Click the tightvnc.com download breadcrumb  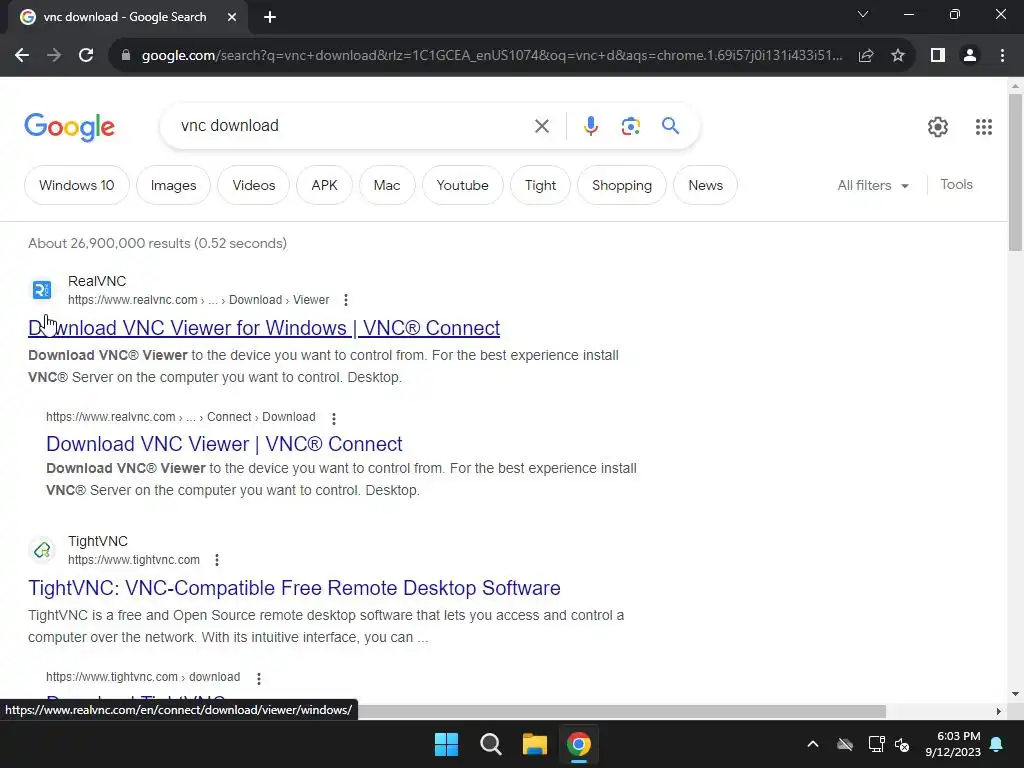click(x=143, y=677)
